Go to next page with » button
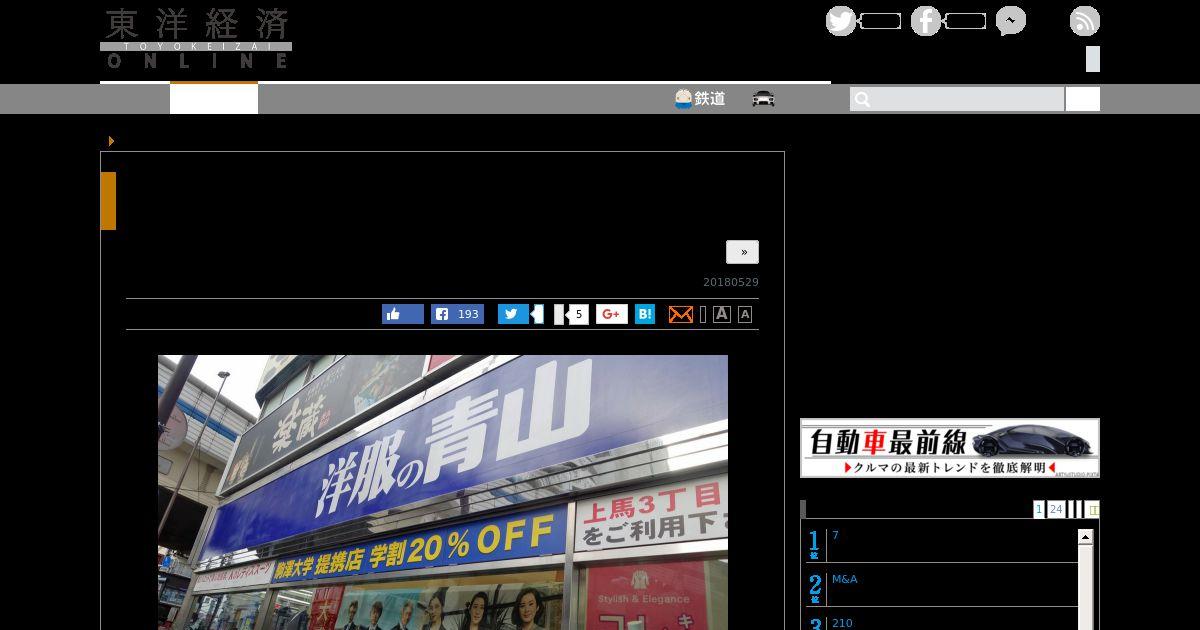The height and width of the screenshot is (630, 1200). [x=743, y=252]
